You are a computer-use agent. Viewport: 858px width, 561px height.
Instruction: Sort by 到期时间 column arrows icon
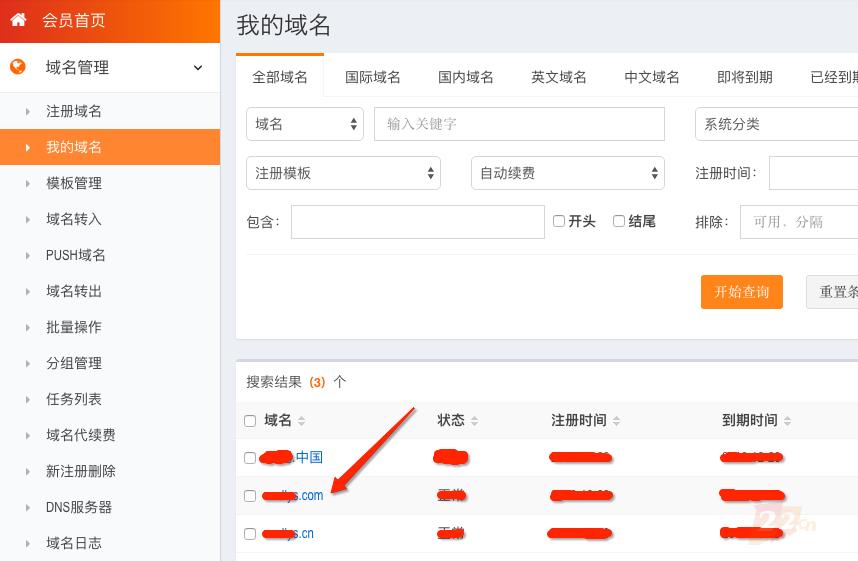pos(788,421)
